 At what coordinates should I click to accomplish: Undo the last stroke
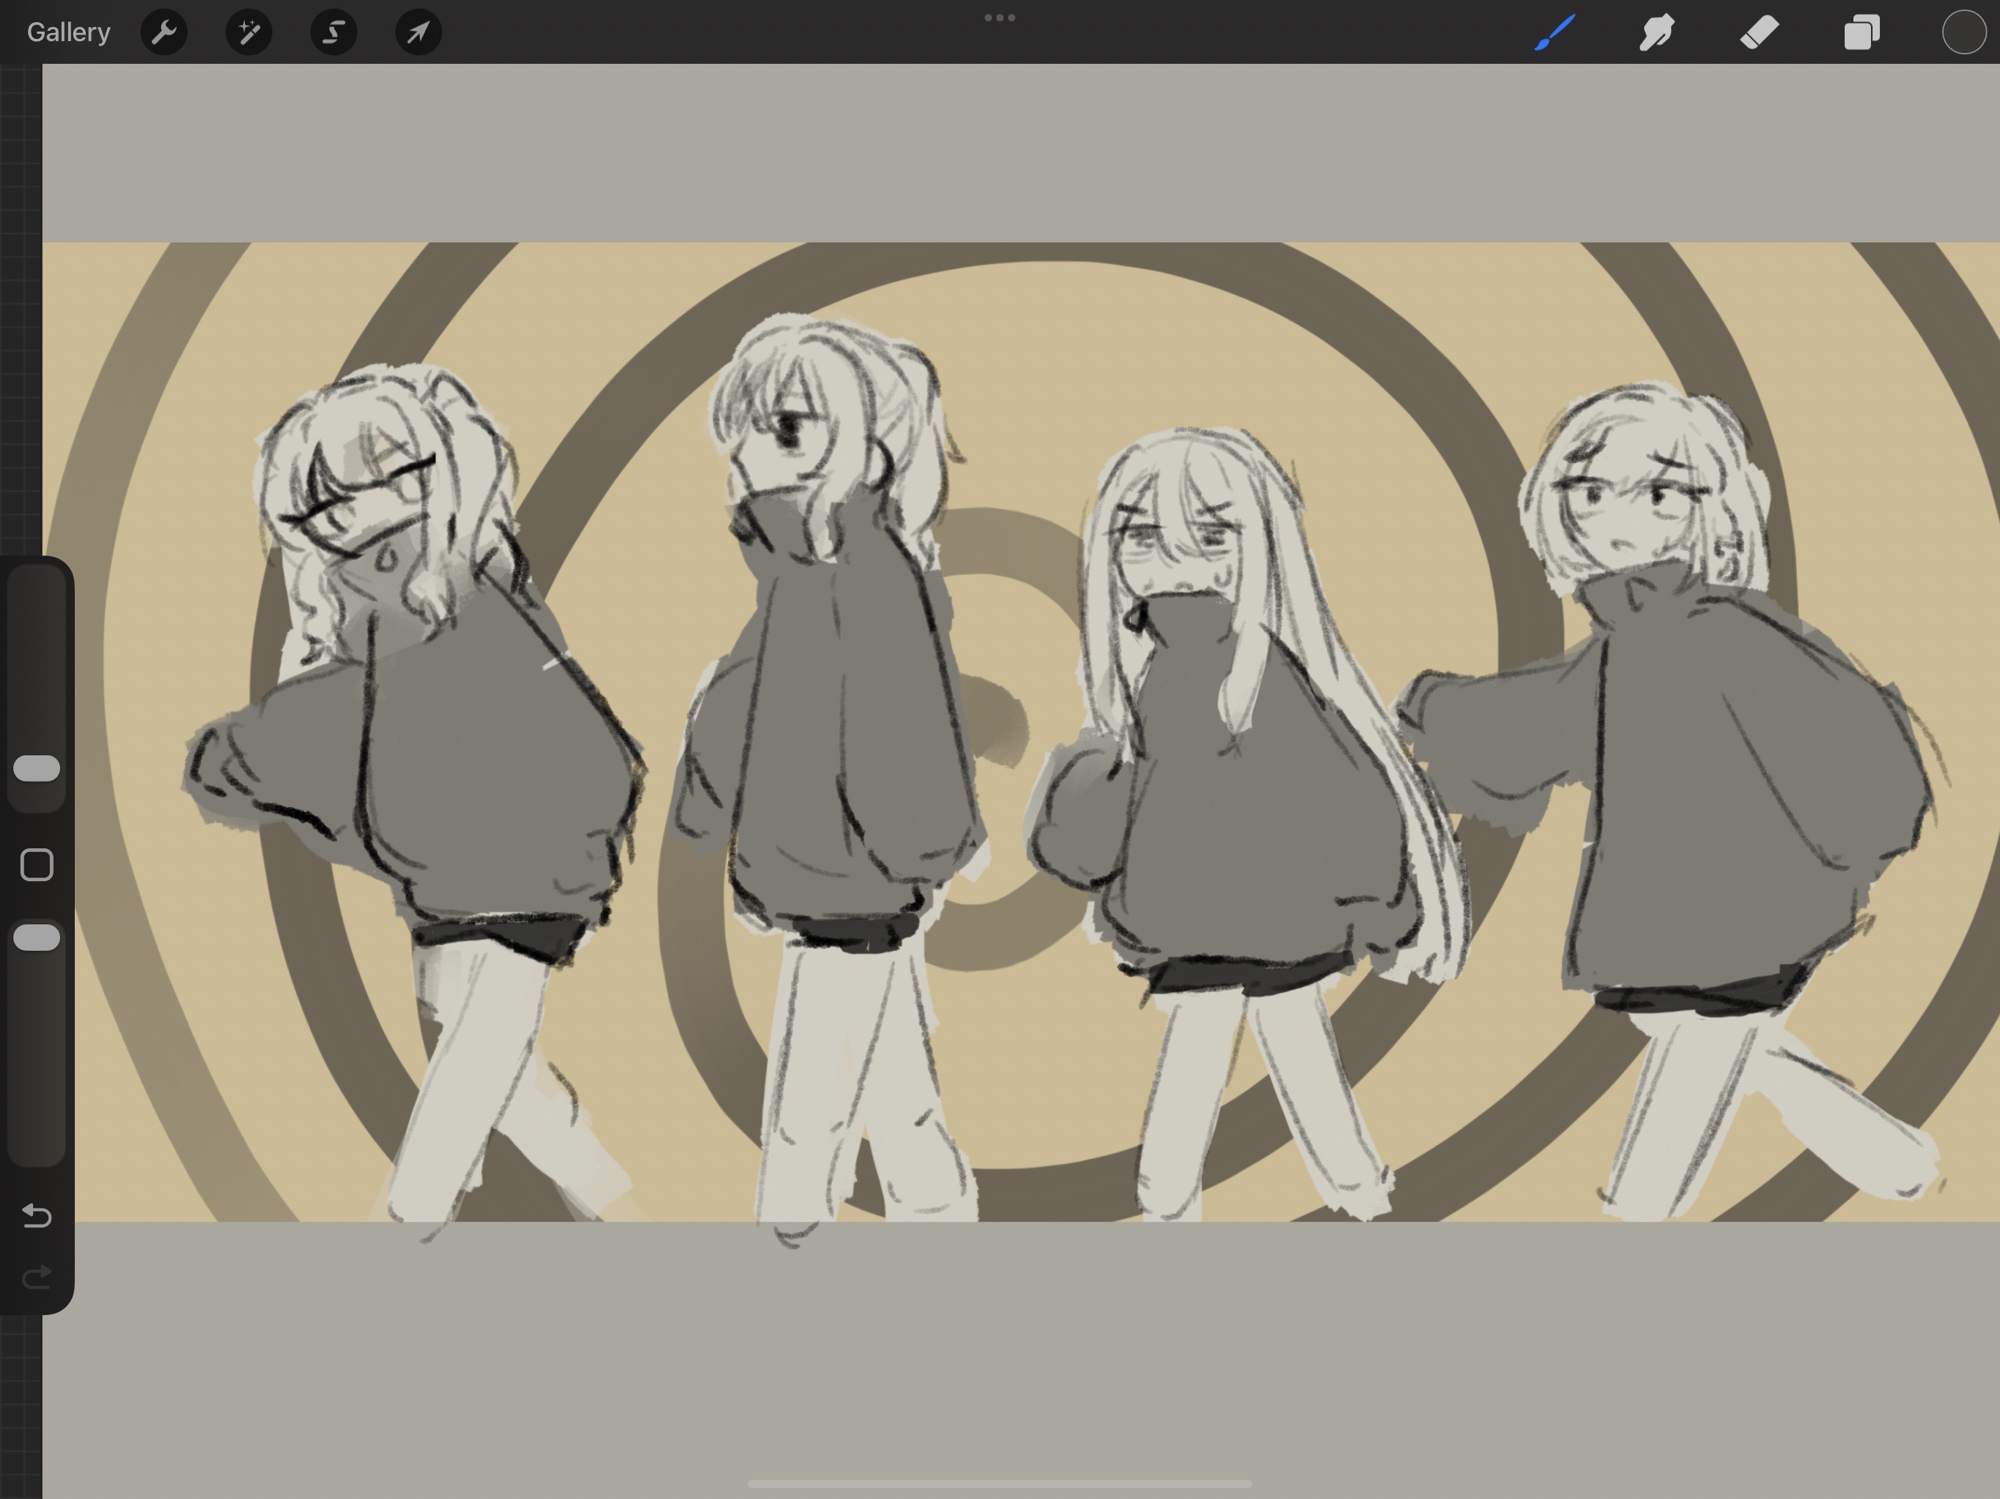coord(37,1215)
